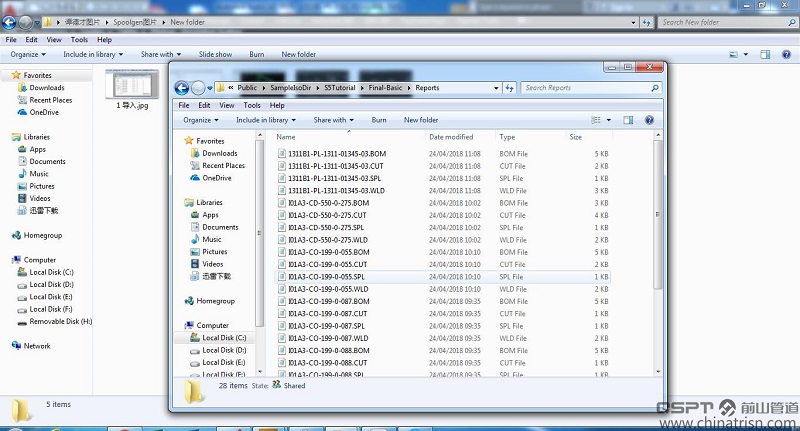
Task: Open the View menu in the back window
Action: [53, 40]
